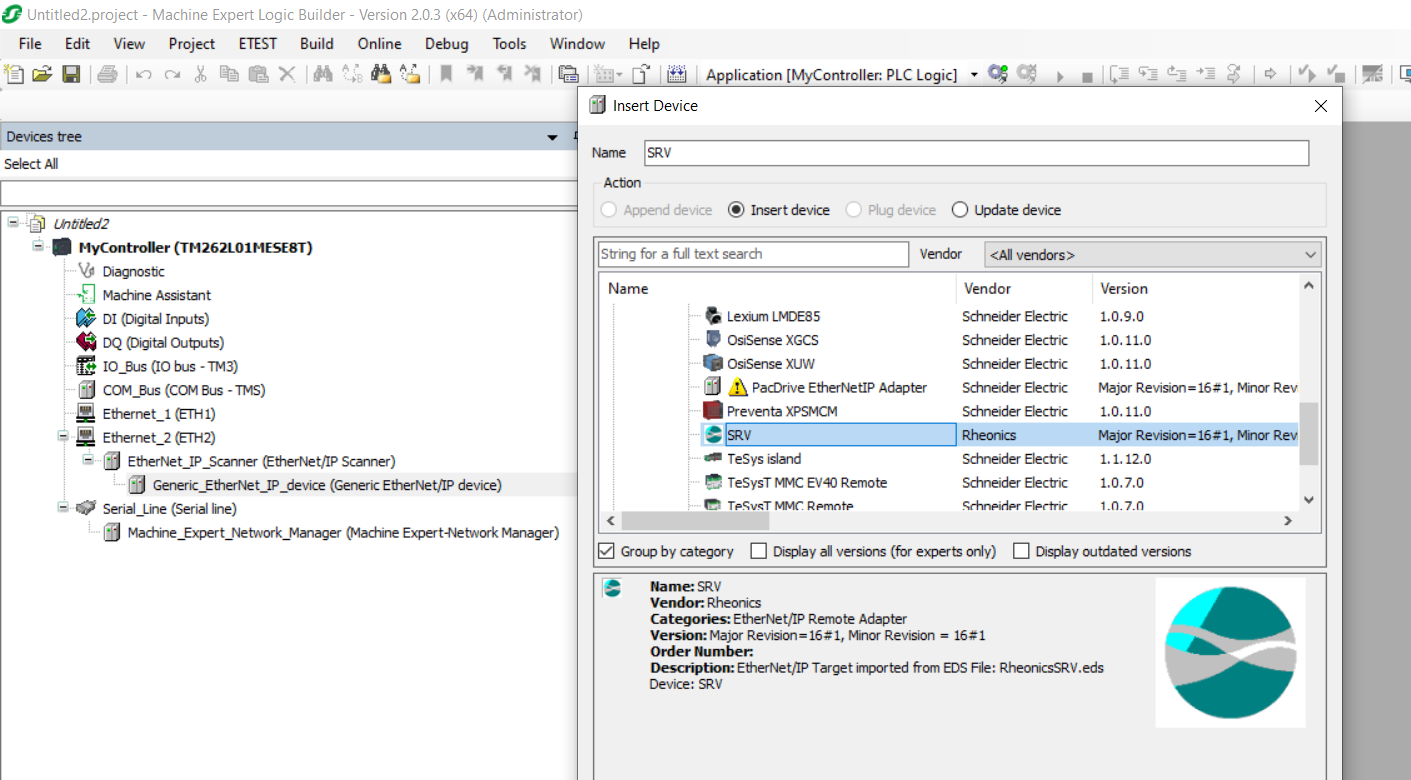Click the Print toolbar icon
This screenshot has width=1411, height=780.
coord(108,74)
